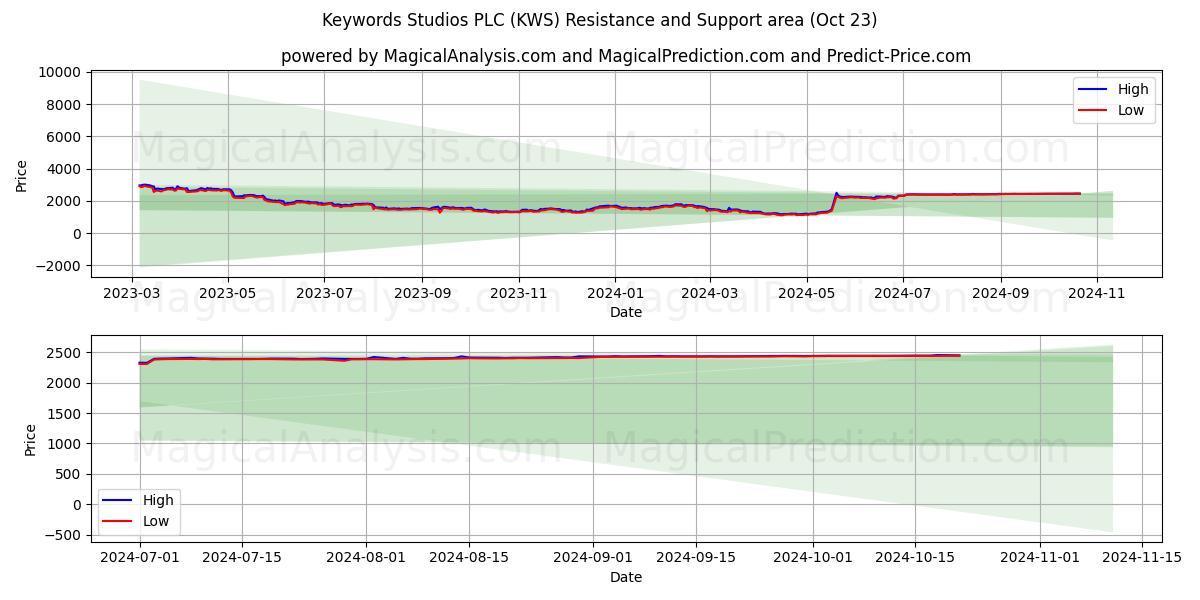The width and height of the screenshot is (1200, 600).
Task: Click the '2024-11-01' x-axis tick label
Action: point(1040,559)
